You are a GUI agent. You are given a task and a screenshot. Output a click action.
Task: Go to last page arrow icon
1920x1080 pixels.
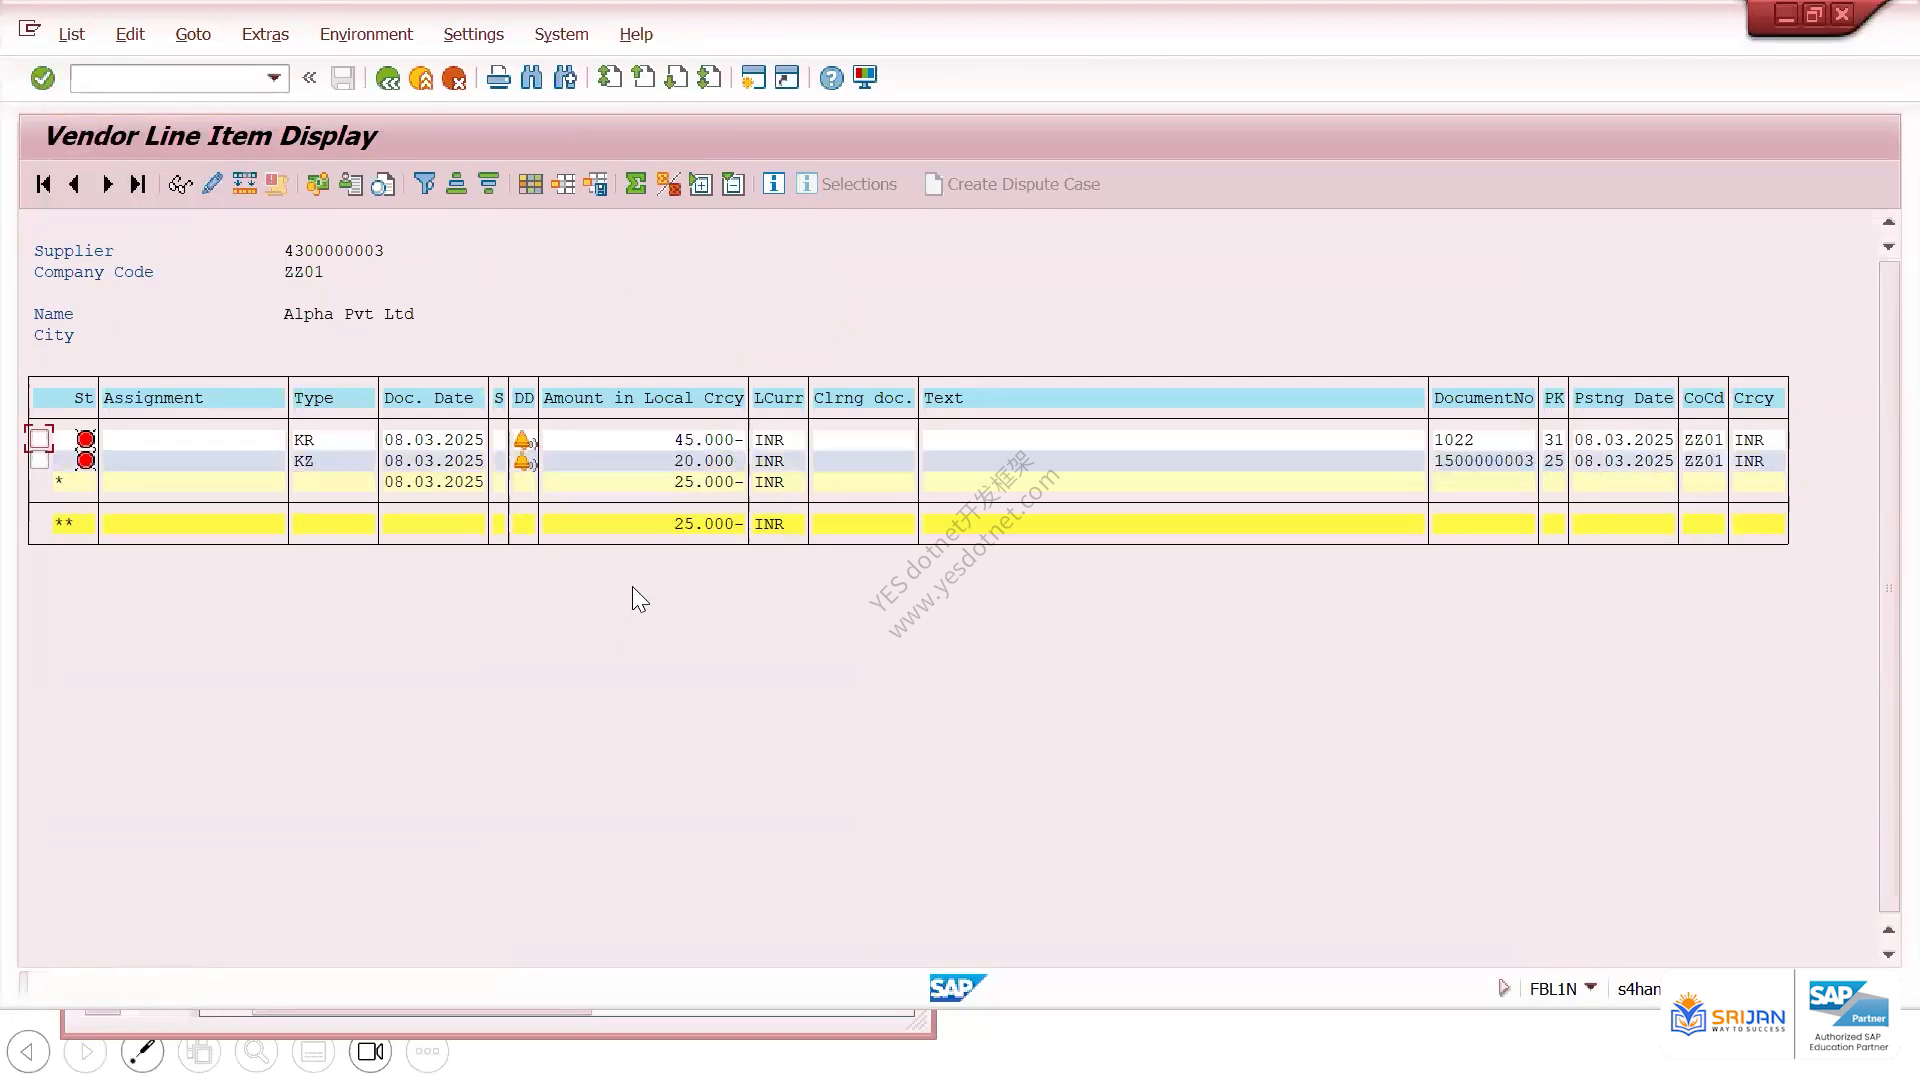[138, 184]
